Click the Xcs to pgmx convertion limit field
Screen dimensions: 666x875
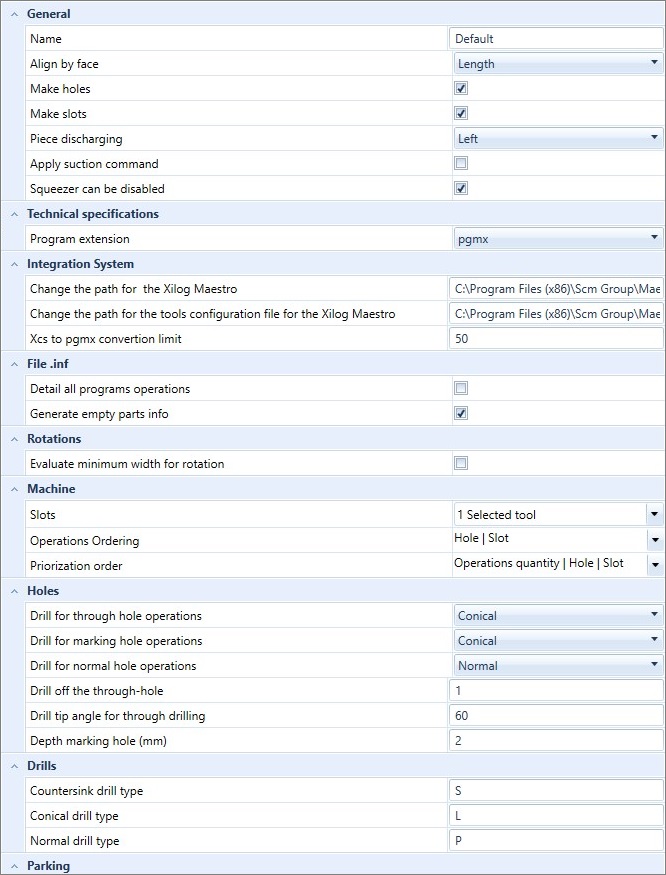pos(556,339)
